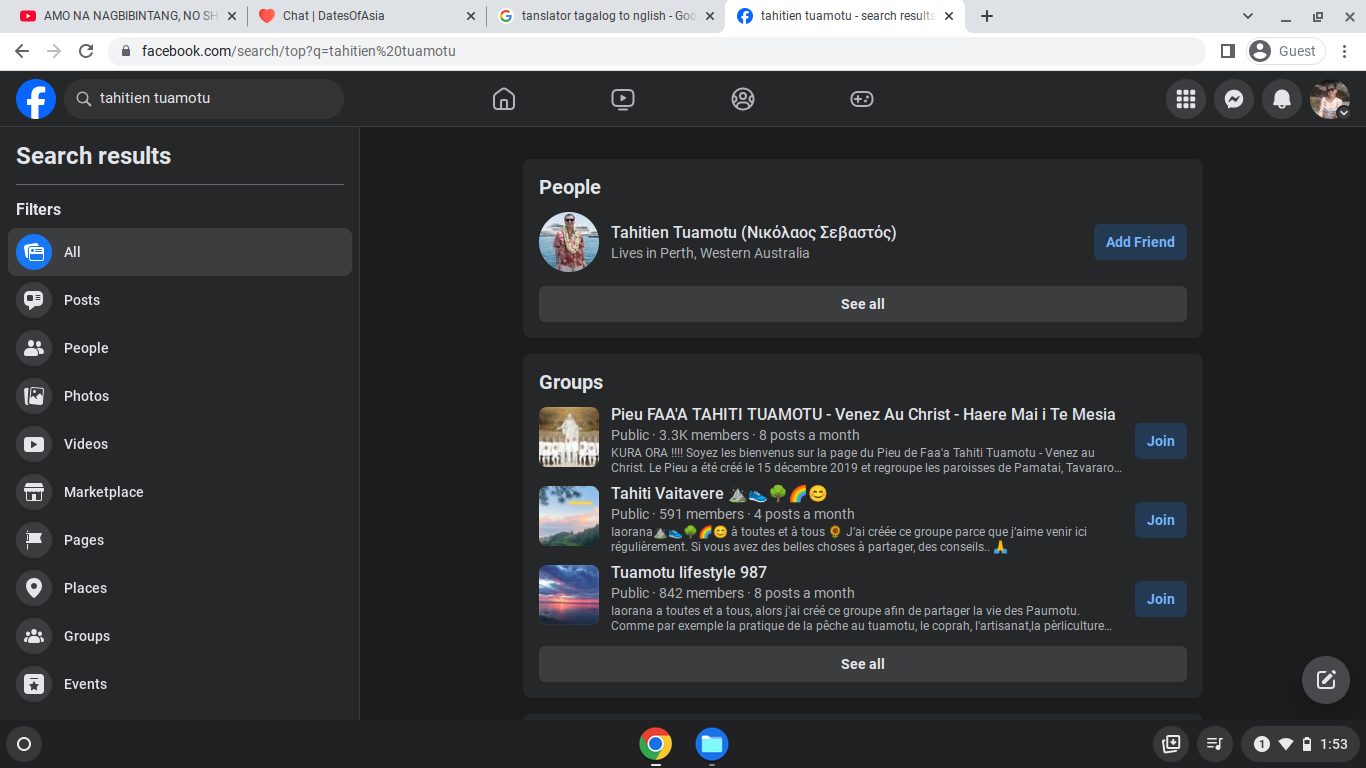Join Pieu FAA'A TAHITI TUAMOTU group
Viewport: 1366px width, 768px height.
tap(1161, 441)
